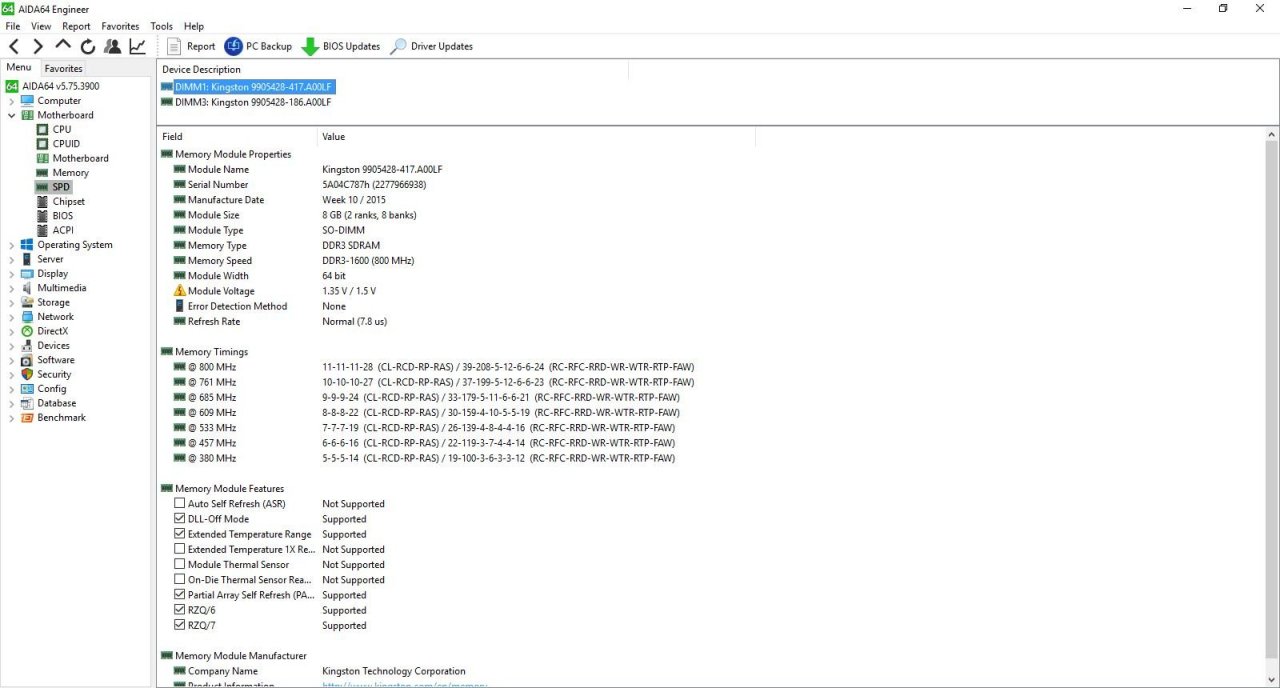Expand the Operating System node

(12, 245)
